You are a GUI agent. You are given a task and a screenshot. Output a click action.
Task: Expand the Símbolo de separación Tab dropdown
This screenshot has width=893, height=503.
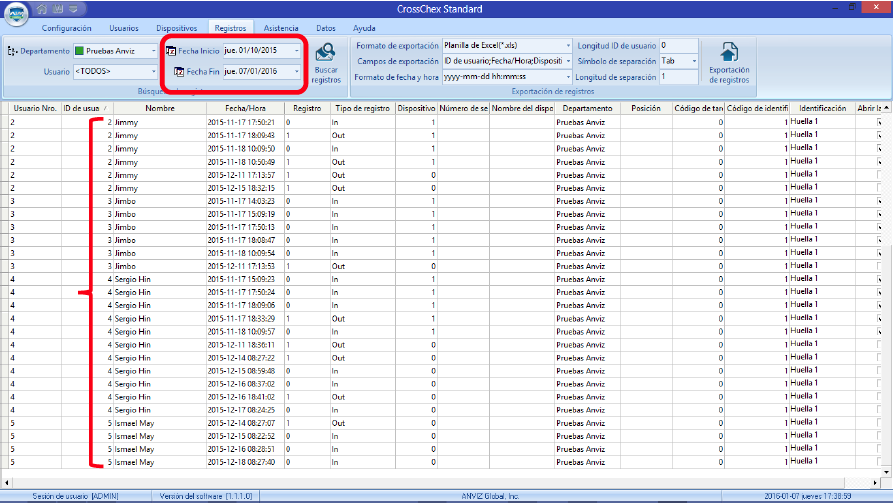pos(694,61)
